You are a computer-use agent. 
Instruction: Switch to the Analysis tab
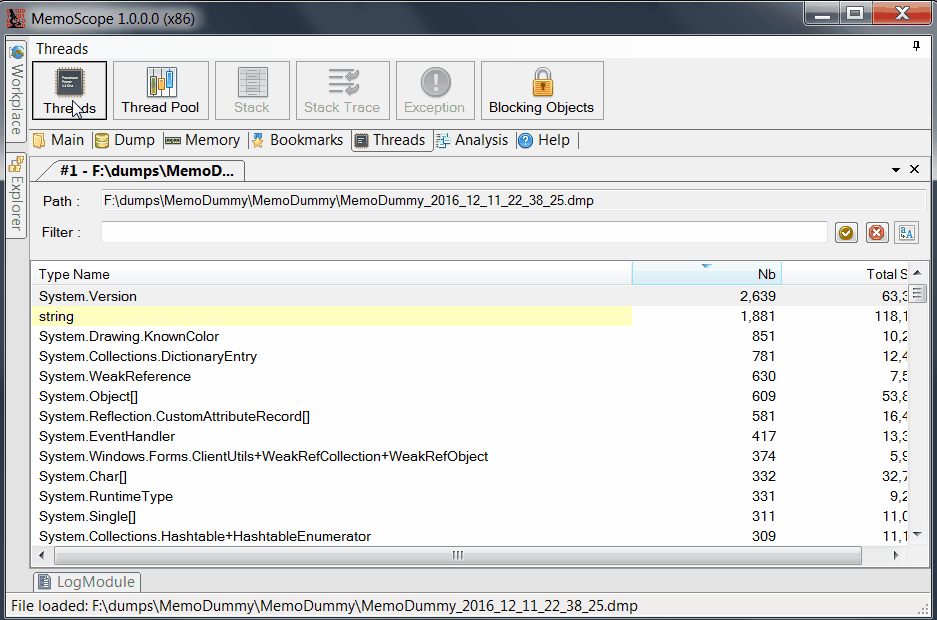(x=472, y=140)
